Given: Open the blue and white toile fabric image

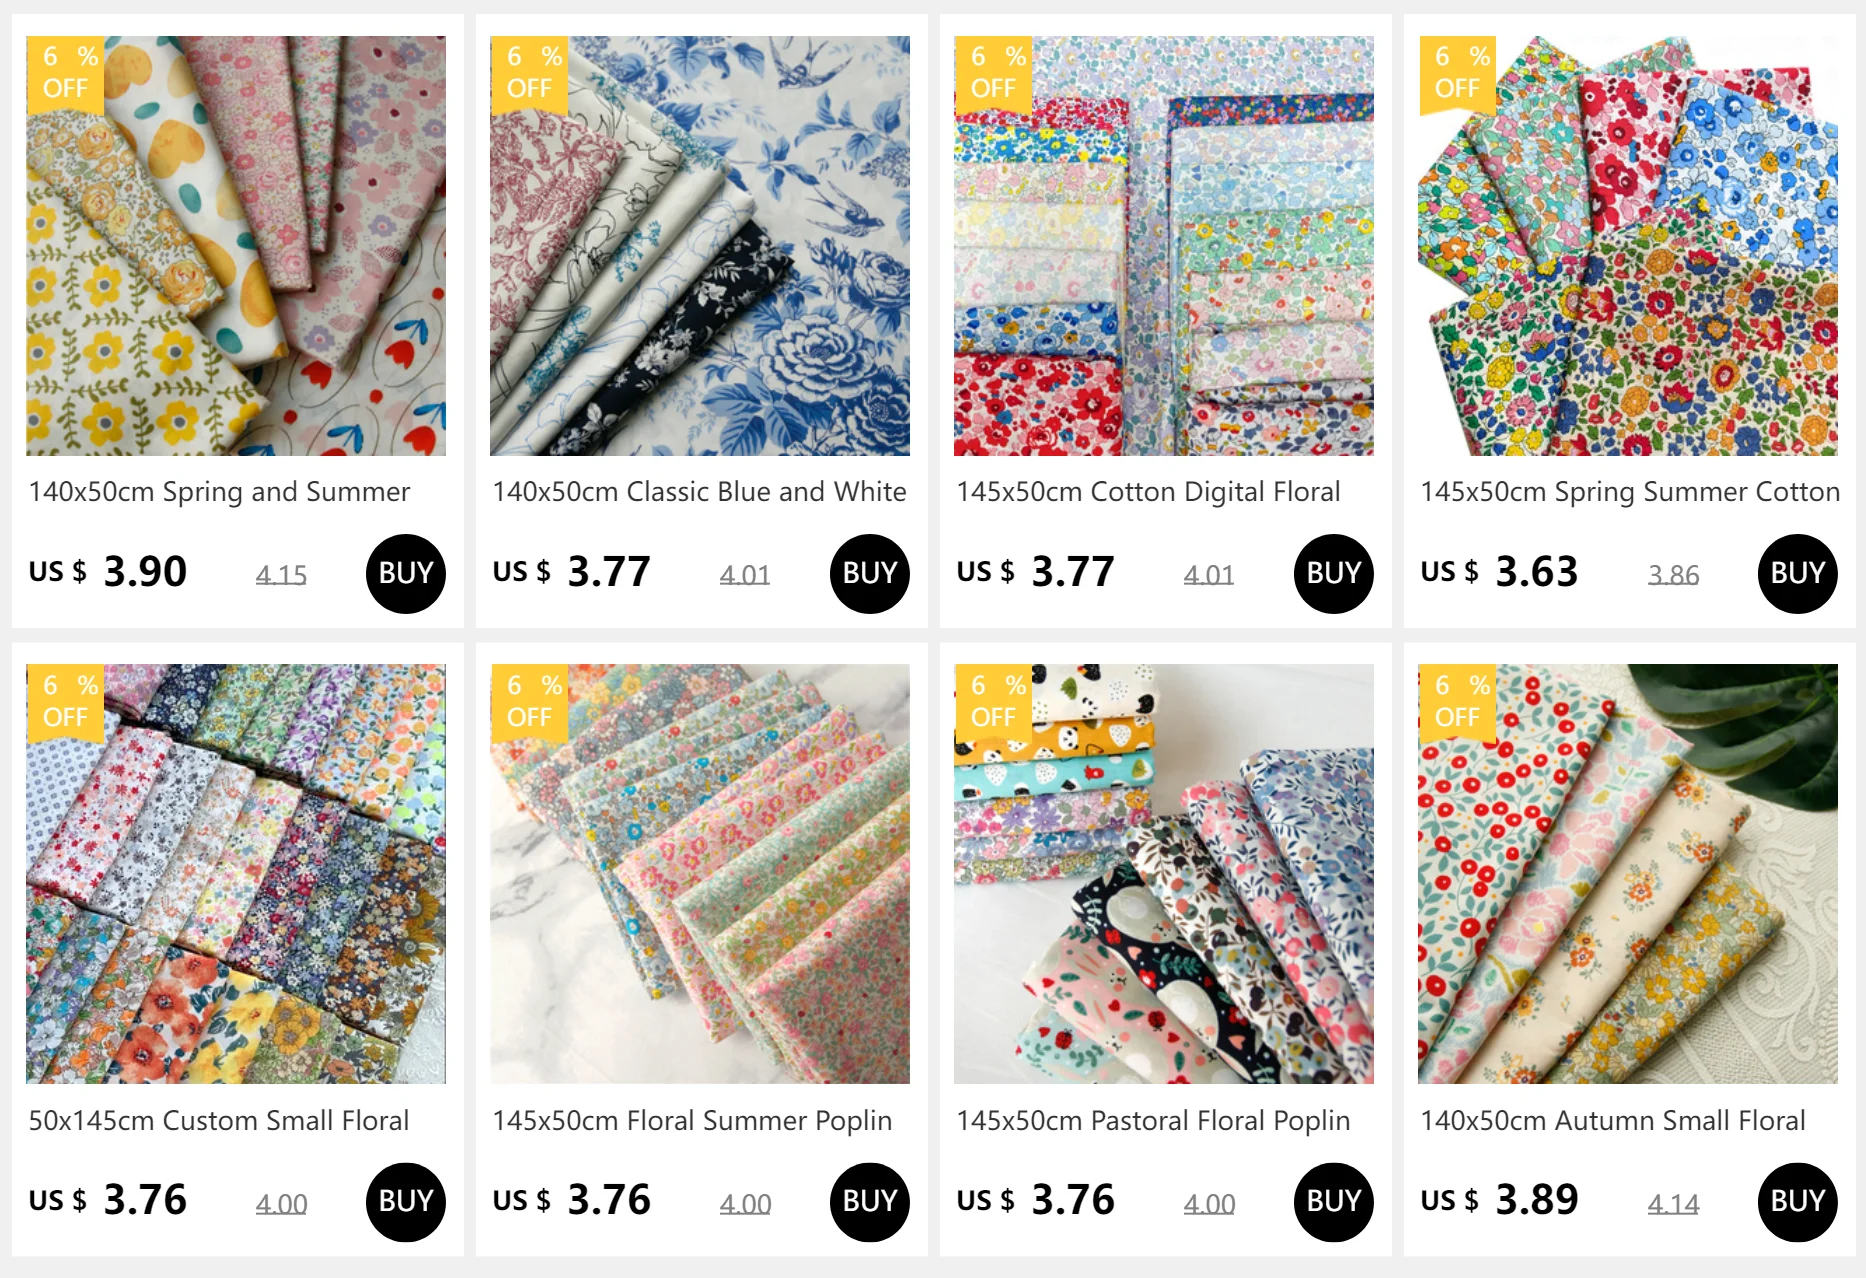Looking at the screenshot, I should point(700,246).
